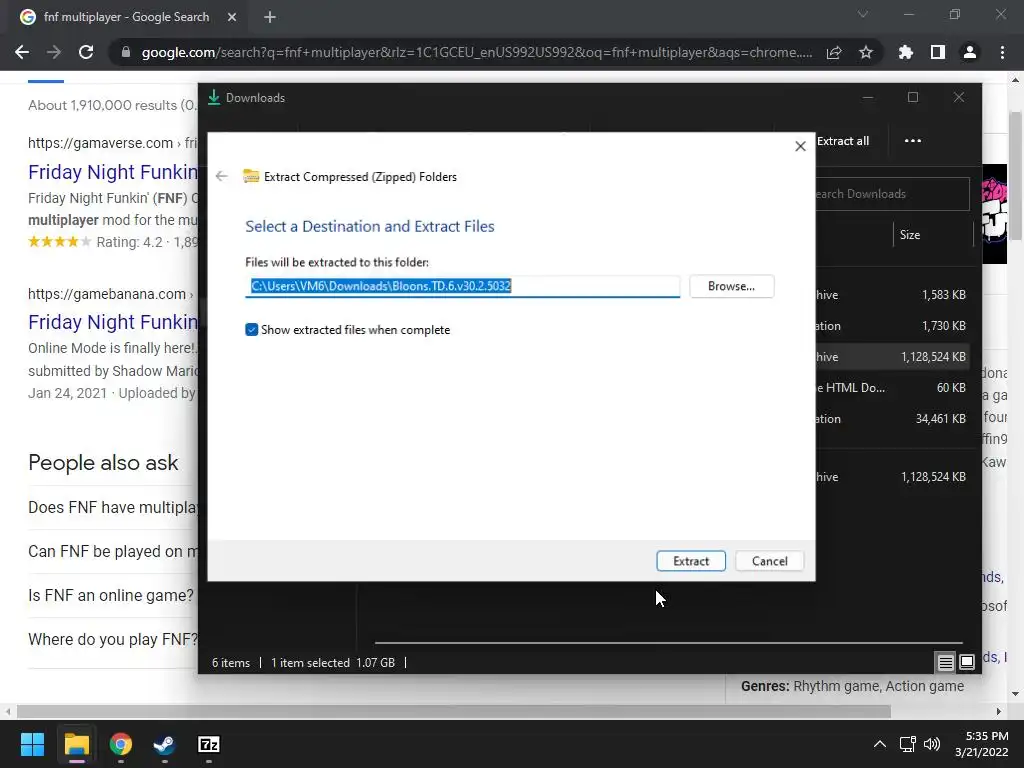Viewport: 1024px width, 768px height.
Task: Click the page vertical scrollbar thumb
Action: (1014, 176)
